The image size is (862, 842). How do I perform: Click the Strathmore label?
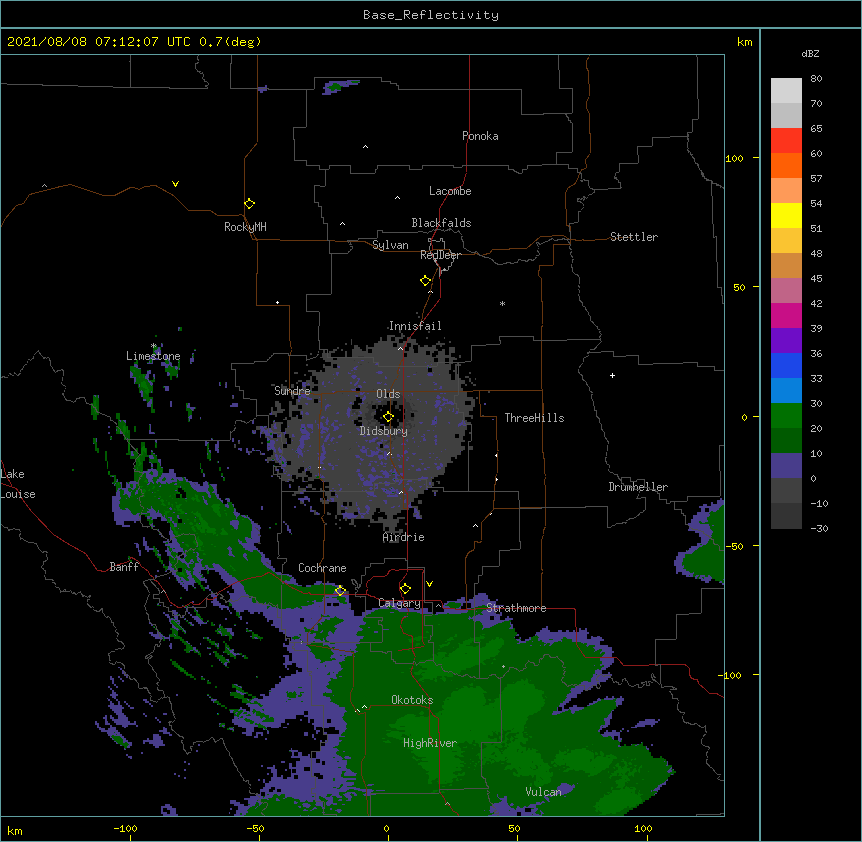516,608
